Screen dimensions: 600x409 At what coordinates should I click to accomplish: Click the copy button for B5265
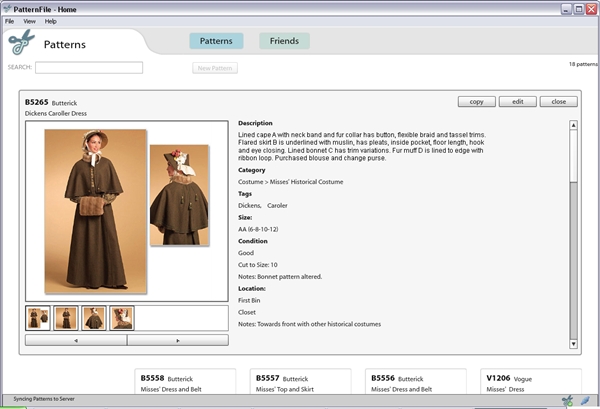[x=476, y=102]
